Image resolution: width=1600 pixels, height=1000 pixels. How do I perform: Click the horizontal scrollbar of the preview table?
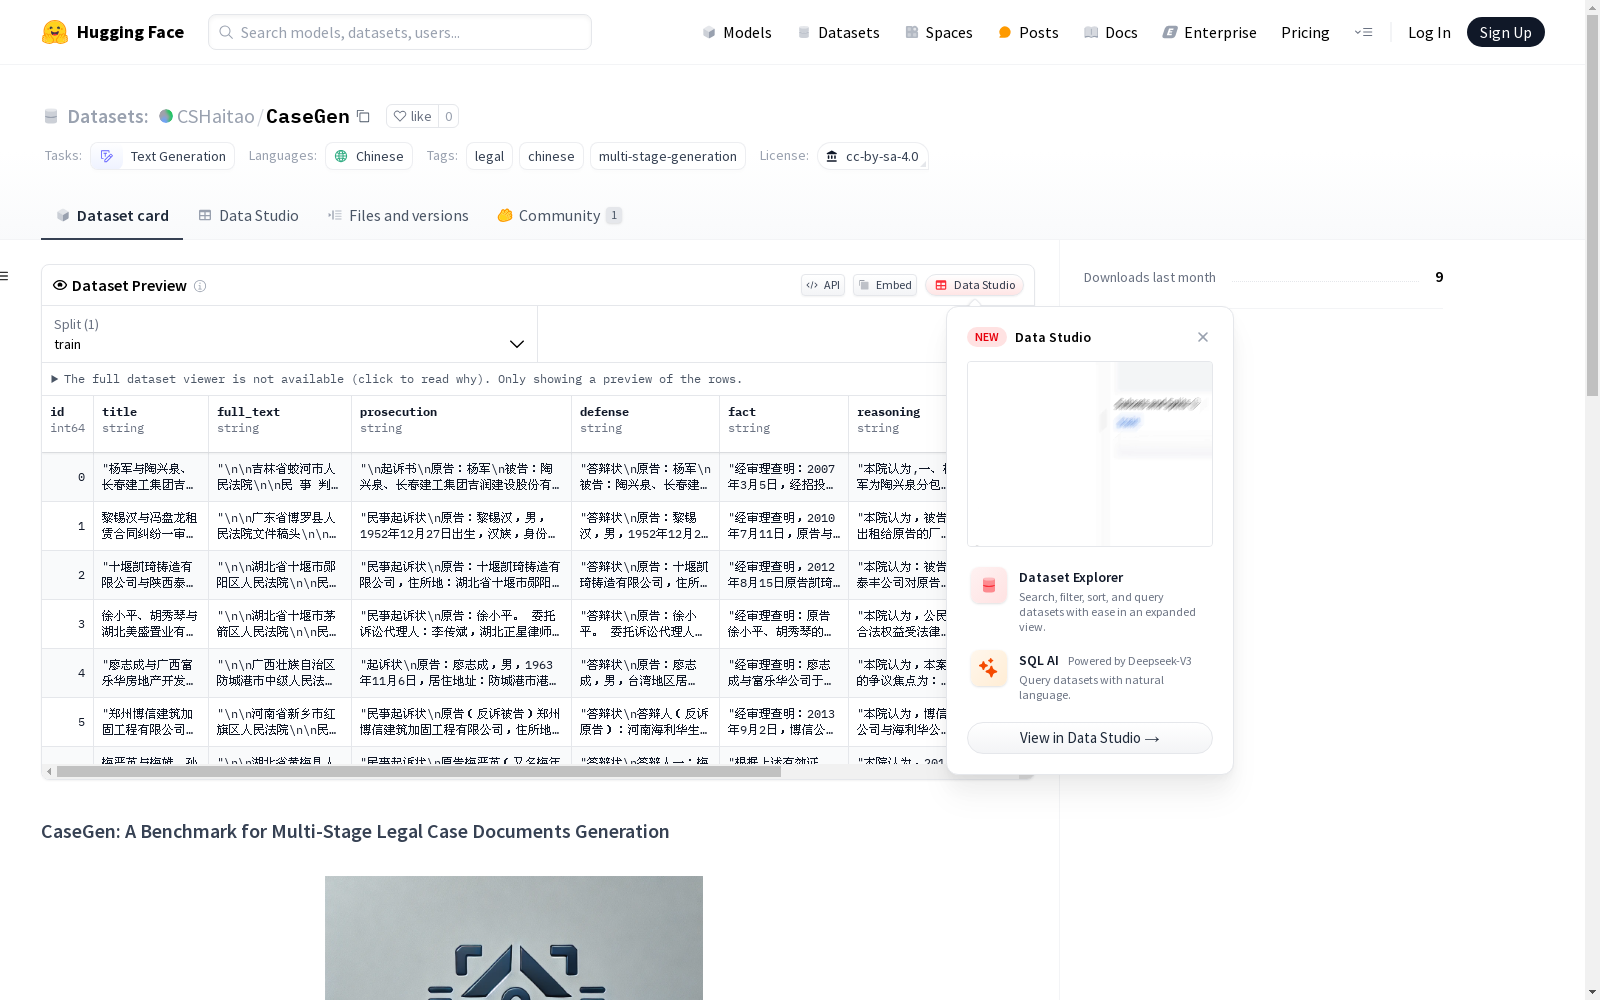[418, 772]
